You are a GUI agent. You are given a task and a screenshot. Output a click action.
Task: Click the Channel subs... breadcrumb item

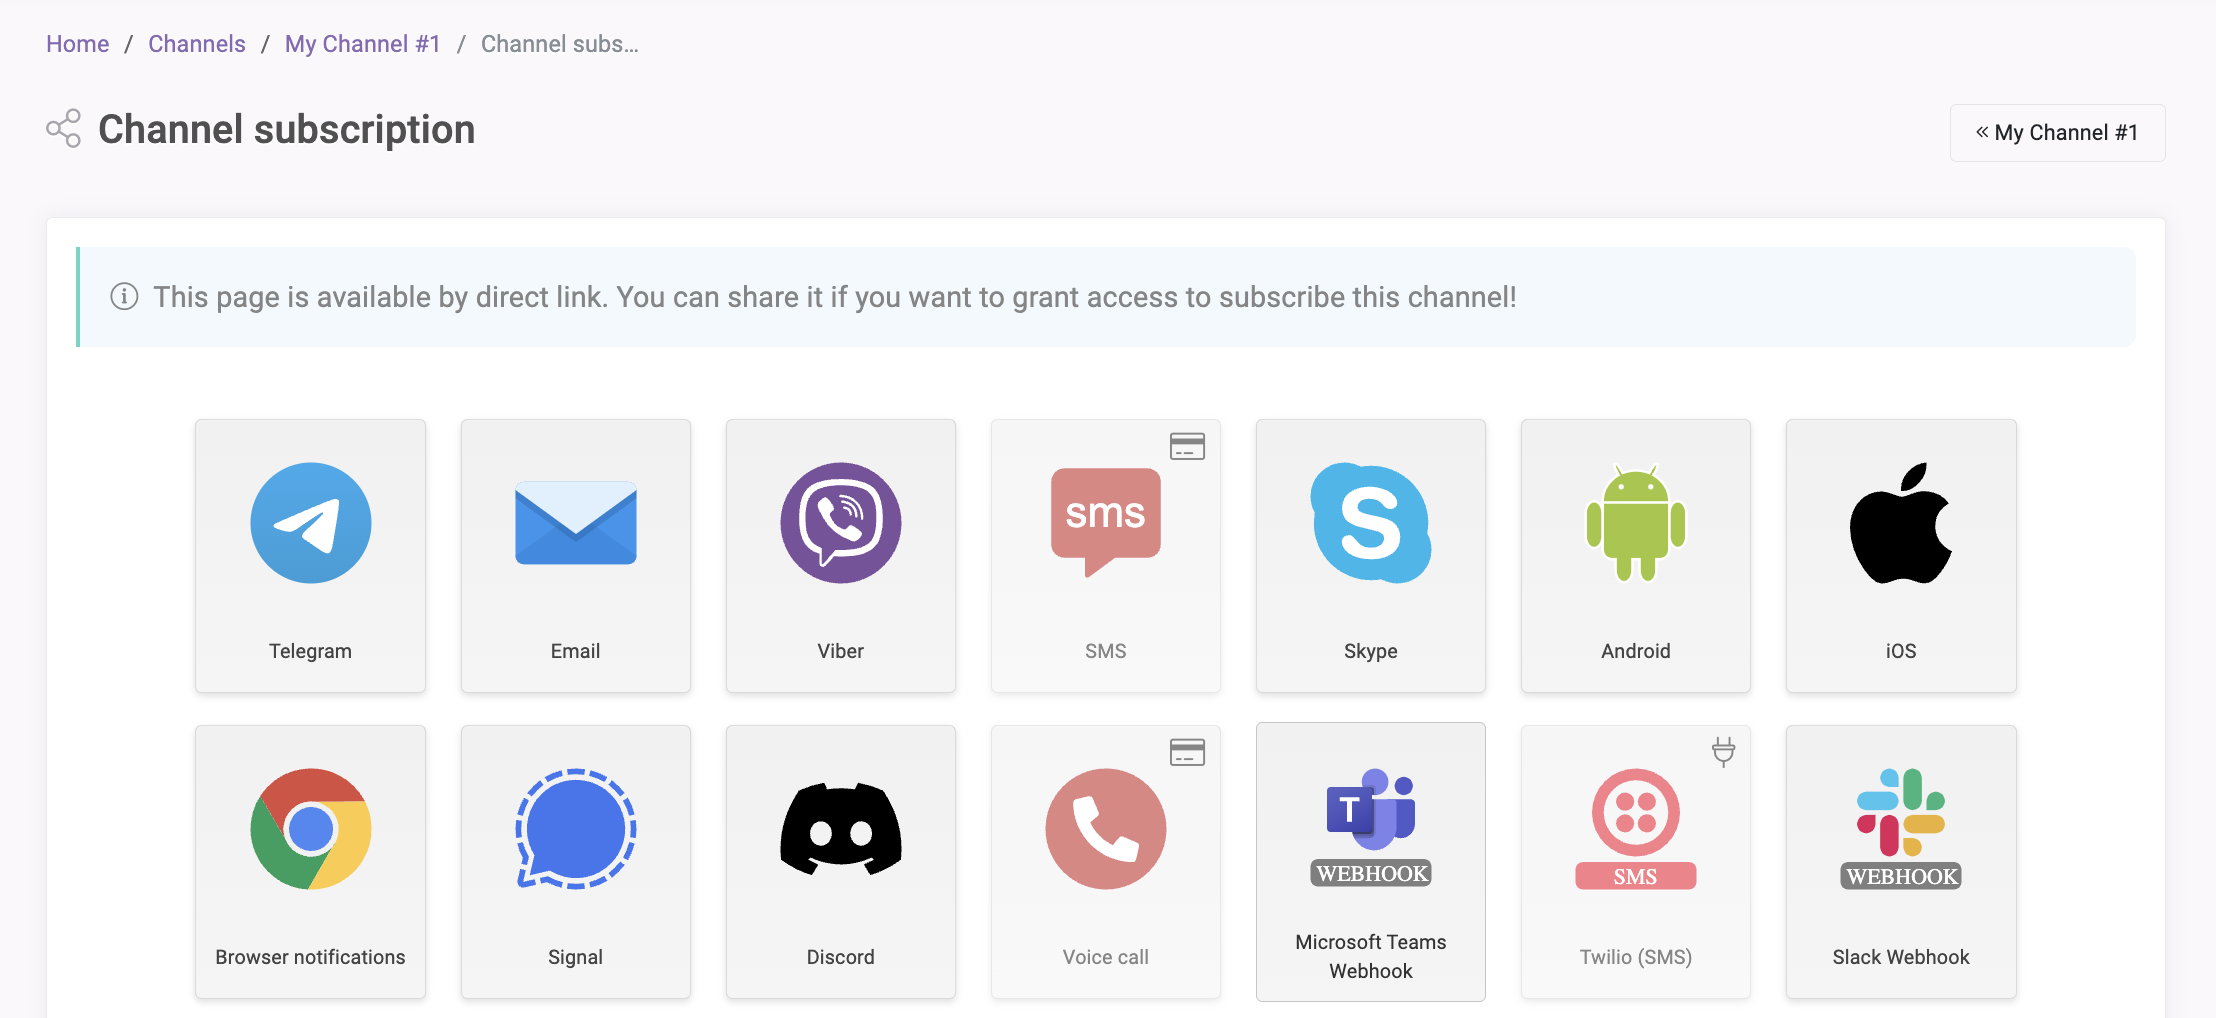click(x=560, y=44)
